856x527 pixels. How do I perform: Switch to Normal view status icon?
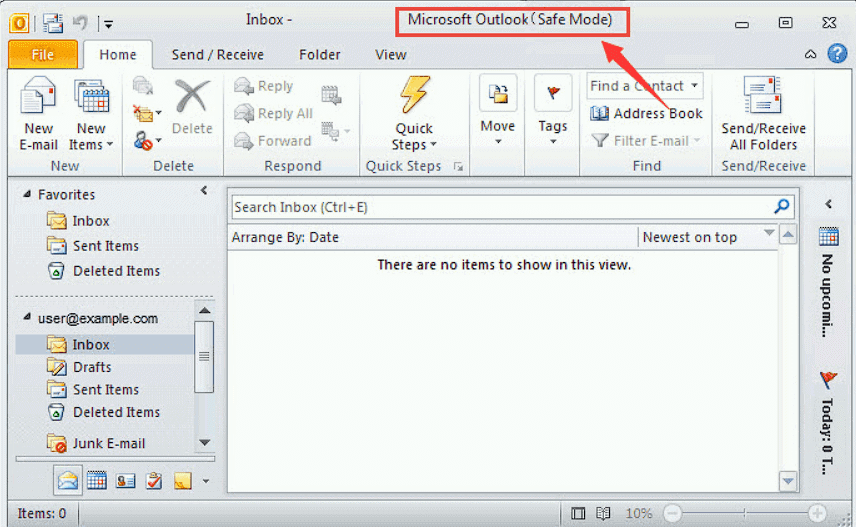point(578,513)
